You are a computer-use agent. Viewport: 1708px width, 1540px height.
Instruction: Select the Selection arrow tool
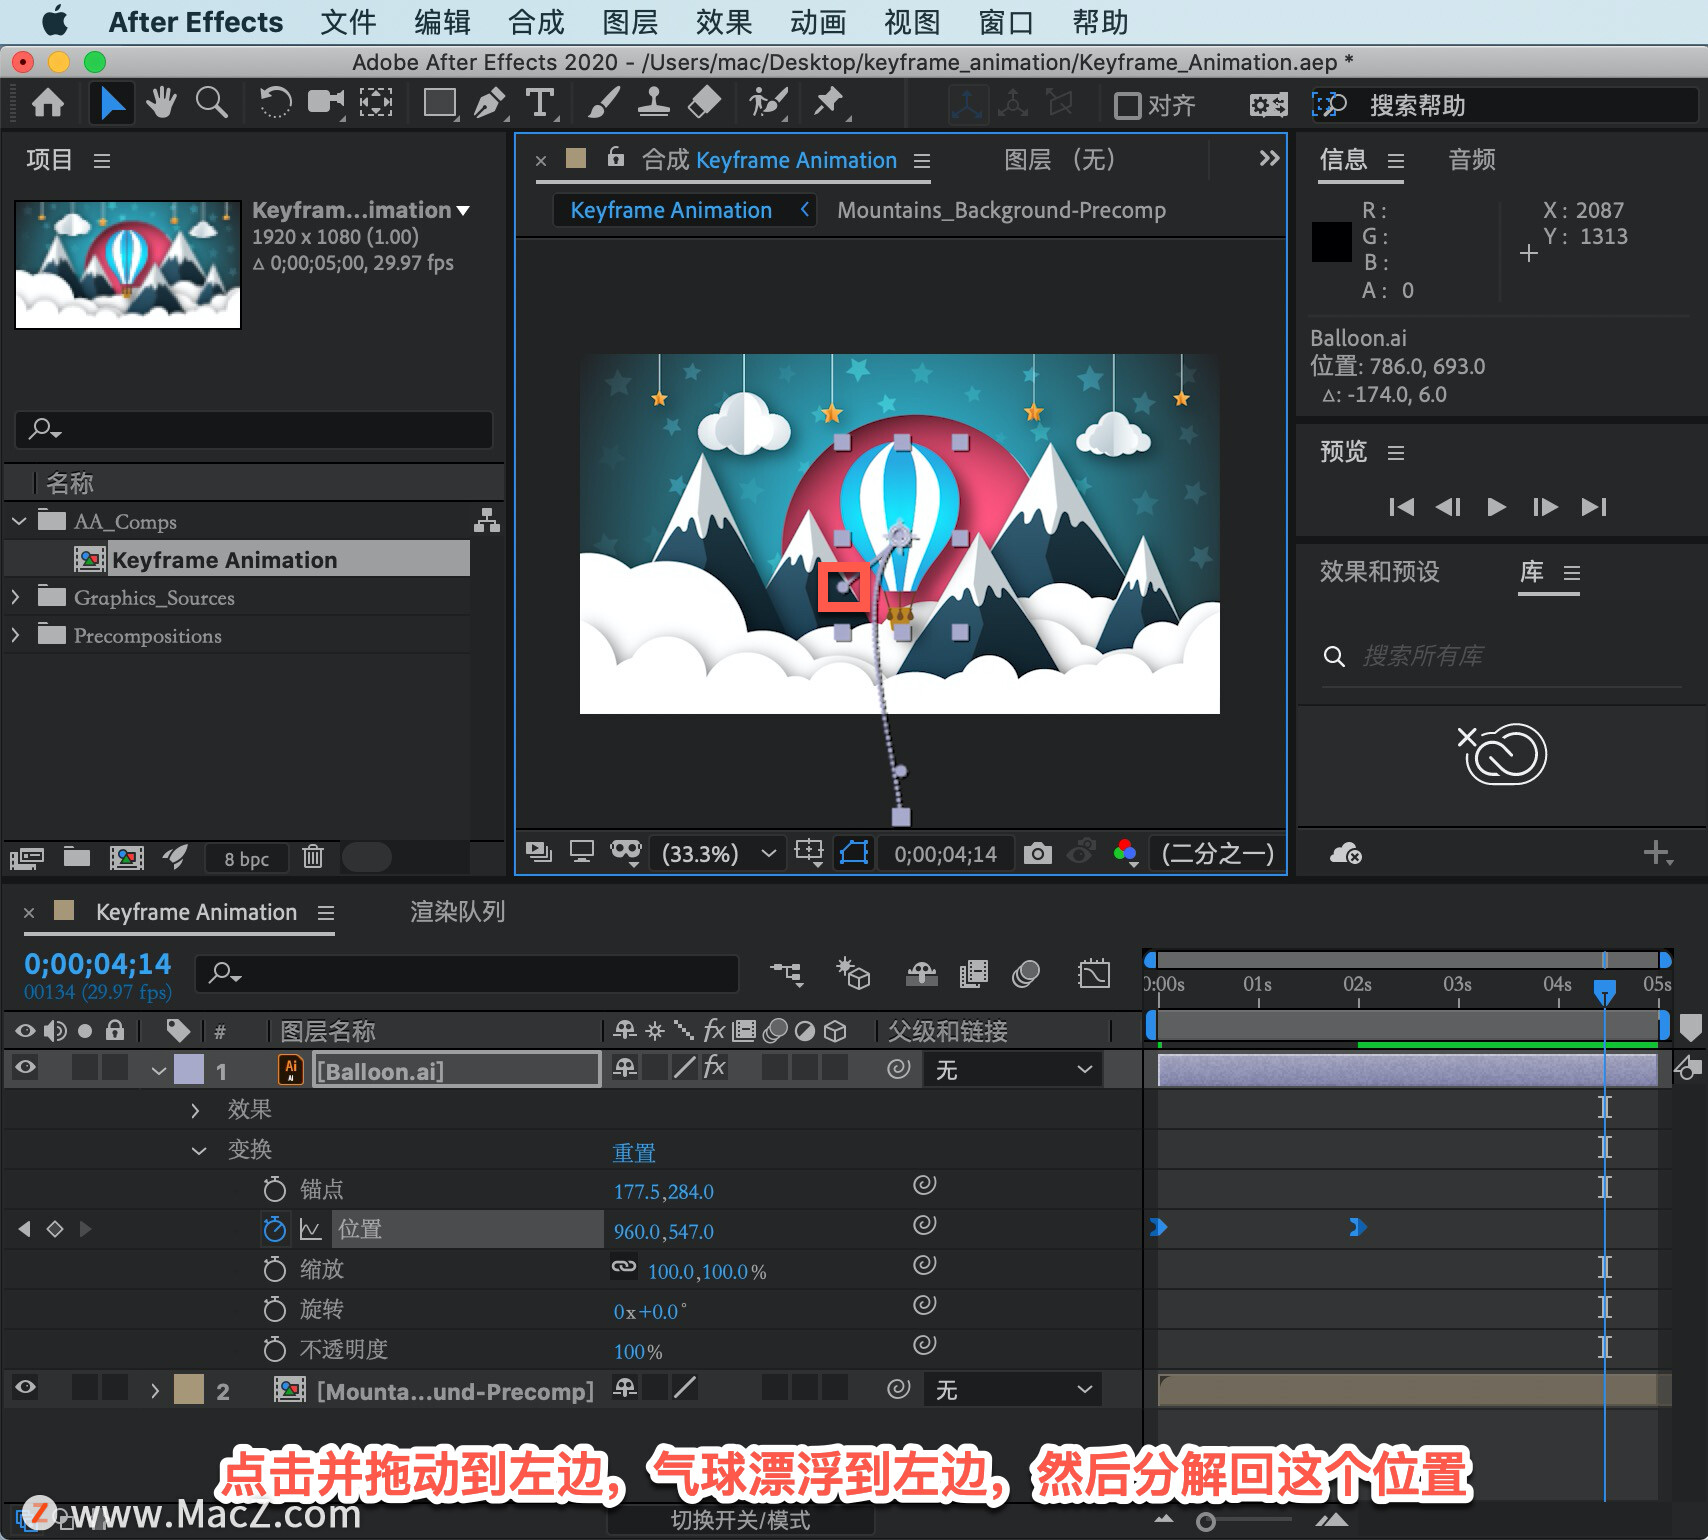[x=111, y=103]
